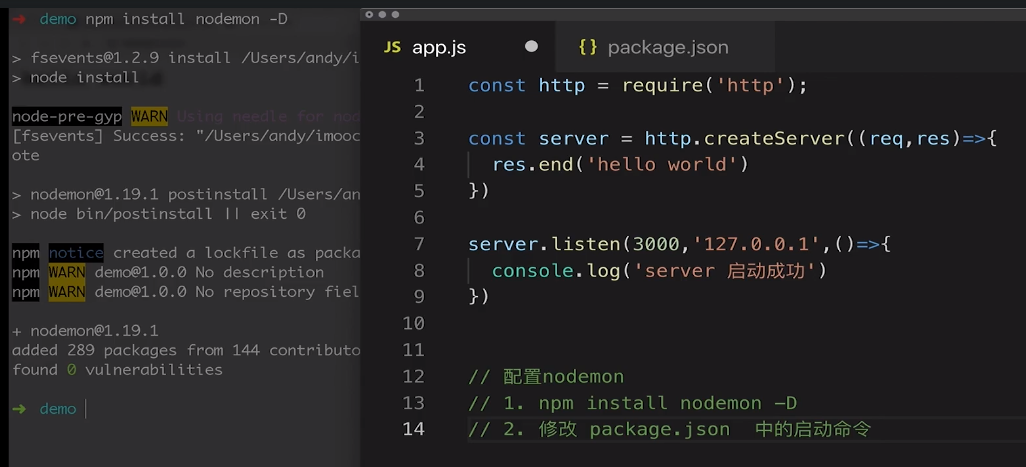The width and height of the screenshot is (1026, 467).
Task: Click '+ nodemon@1.19.1' in the terminal
Action: [x=85, y=330]
